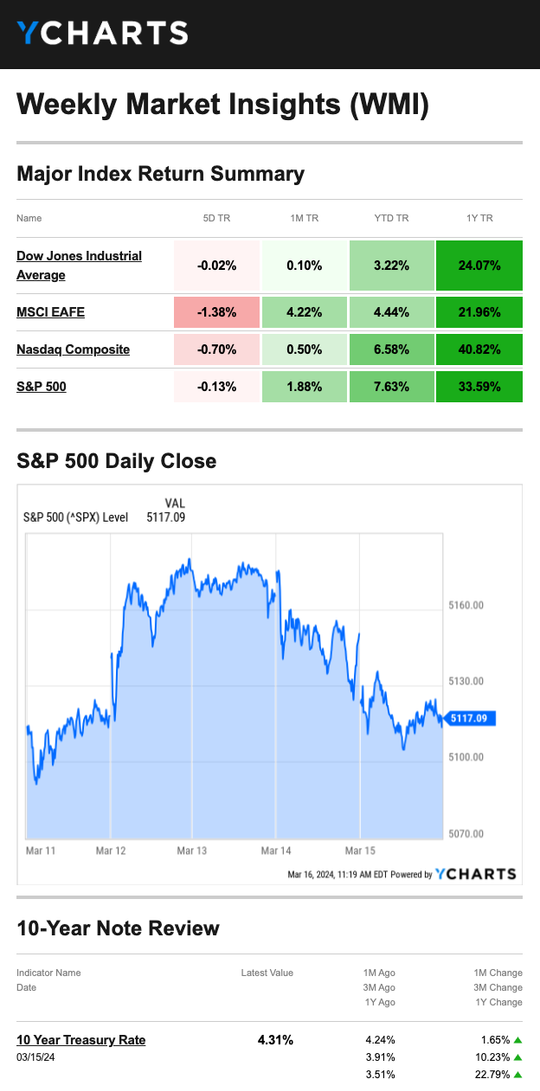
Task: Open Dow Jones Industrial Average link
Action: [x=79, y=265]
